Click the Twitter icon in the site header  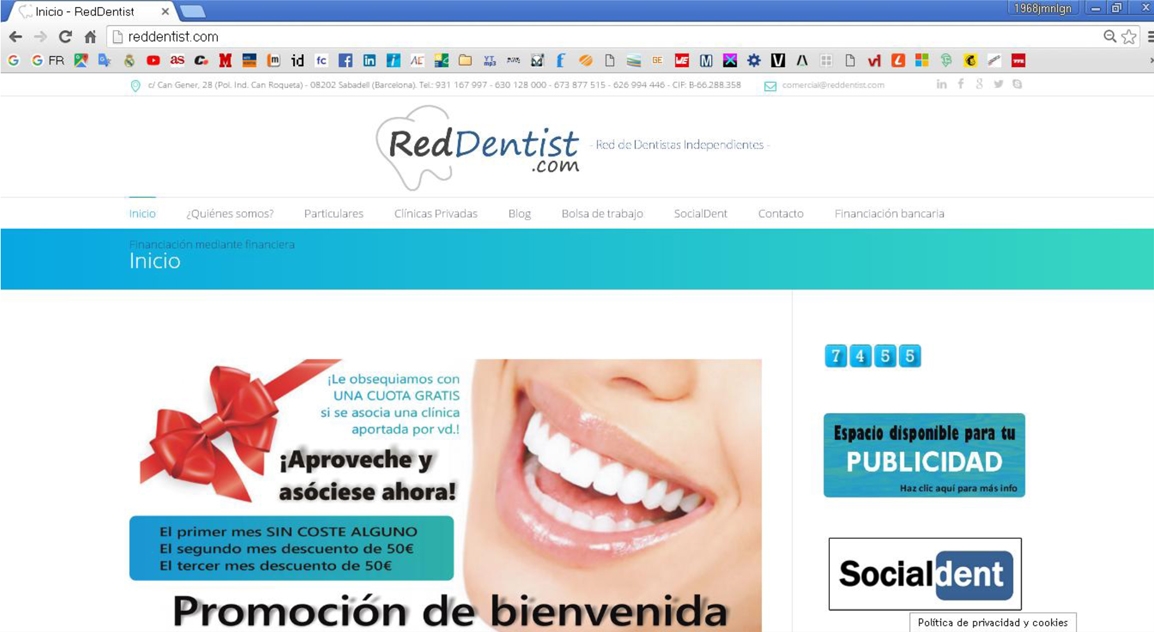pyautogui.click(x=998, y=85)
